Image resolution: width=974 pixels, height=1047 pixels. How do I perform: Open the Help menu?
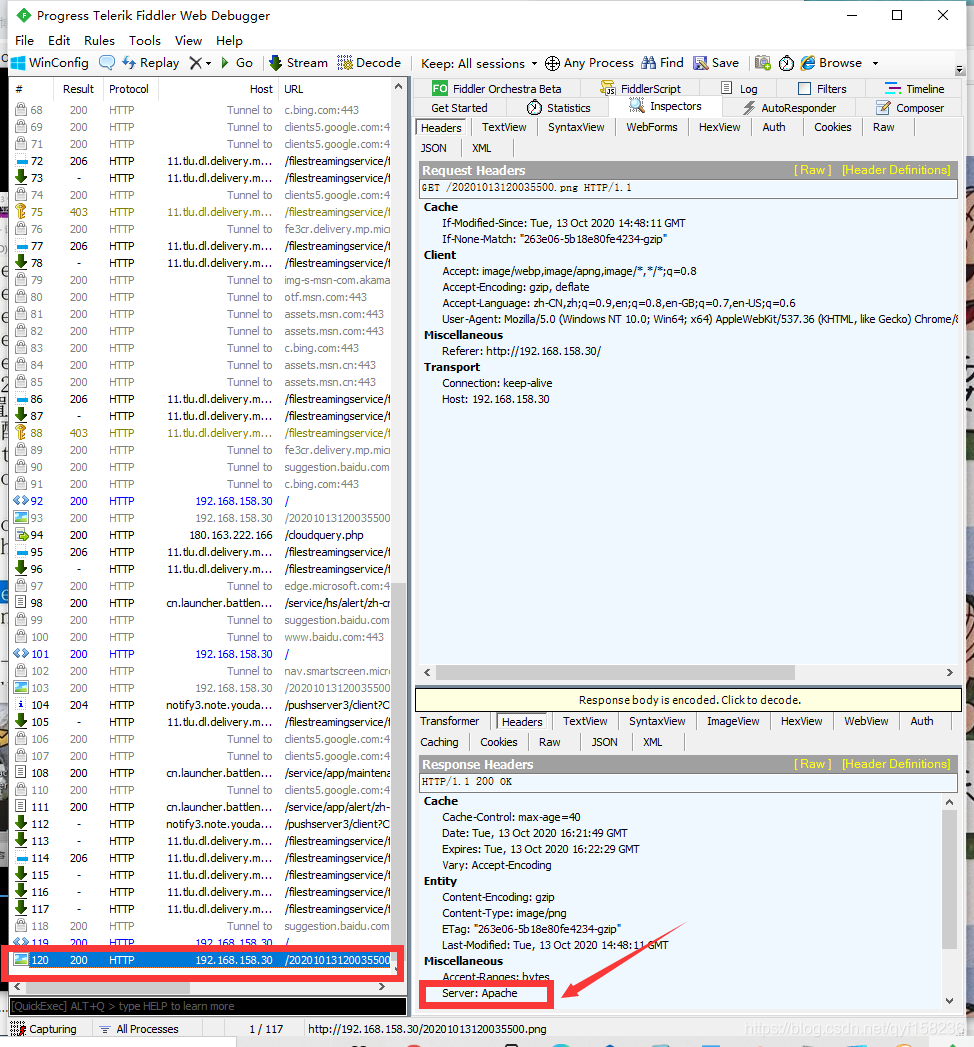(229, 41)
